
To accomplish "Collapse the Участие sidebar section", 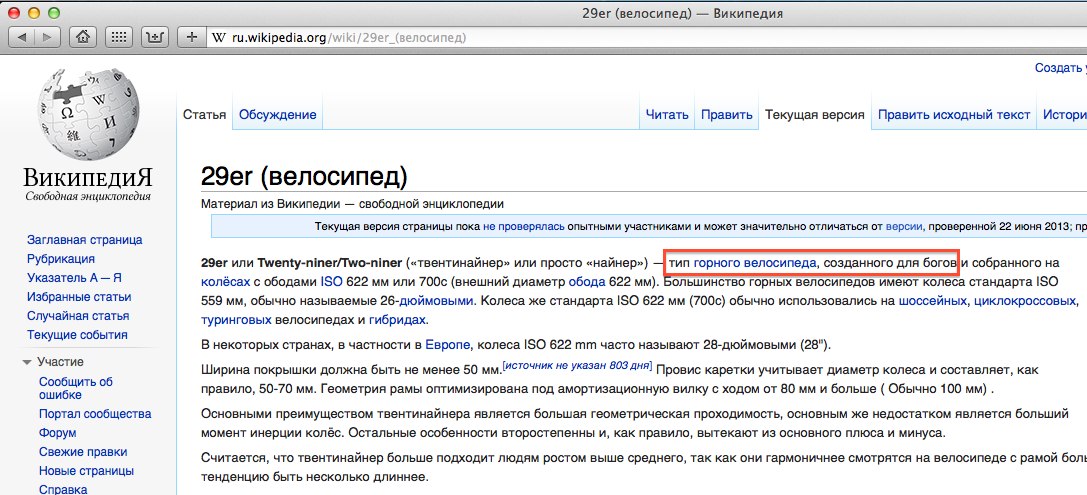I will click(x=27, y=362).
